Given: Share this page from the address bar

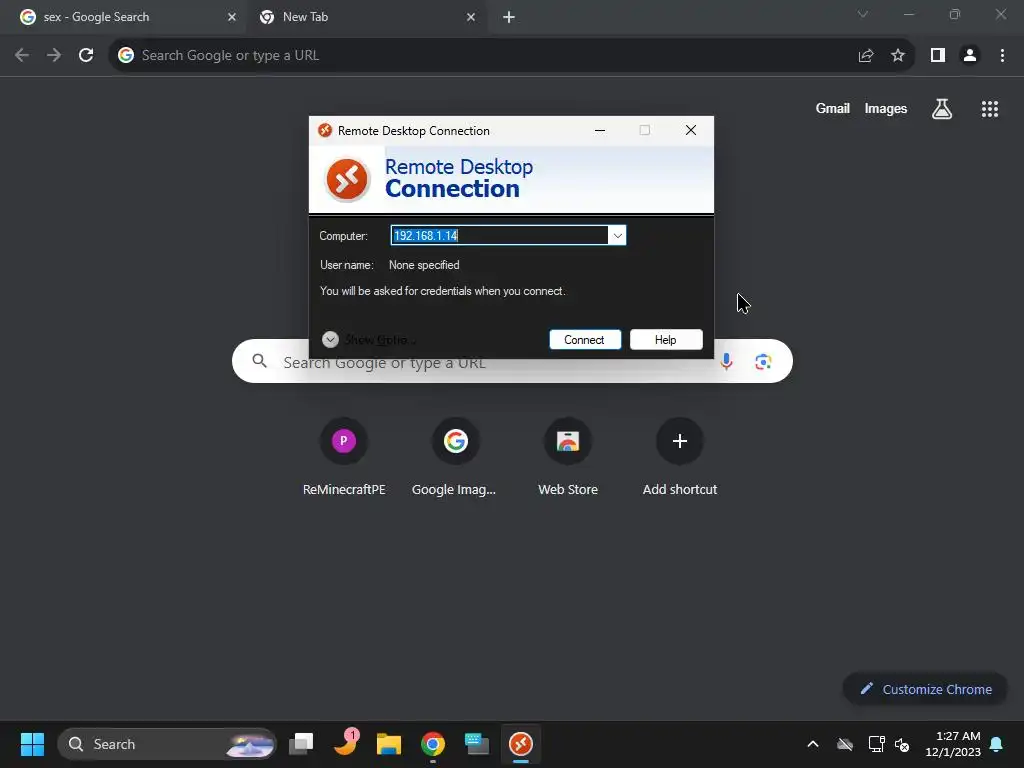Looking at the screenshot, I should [866, 56].
